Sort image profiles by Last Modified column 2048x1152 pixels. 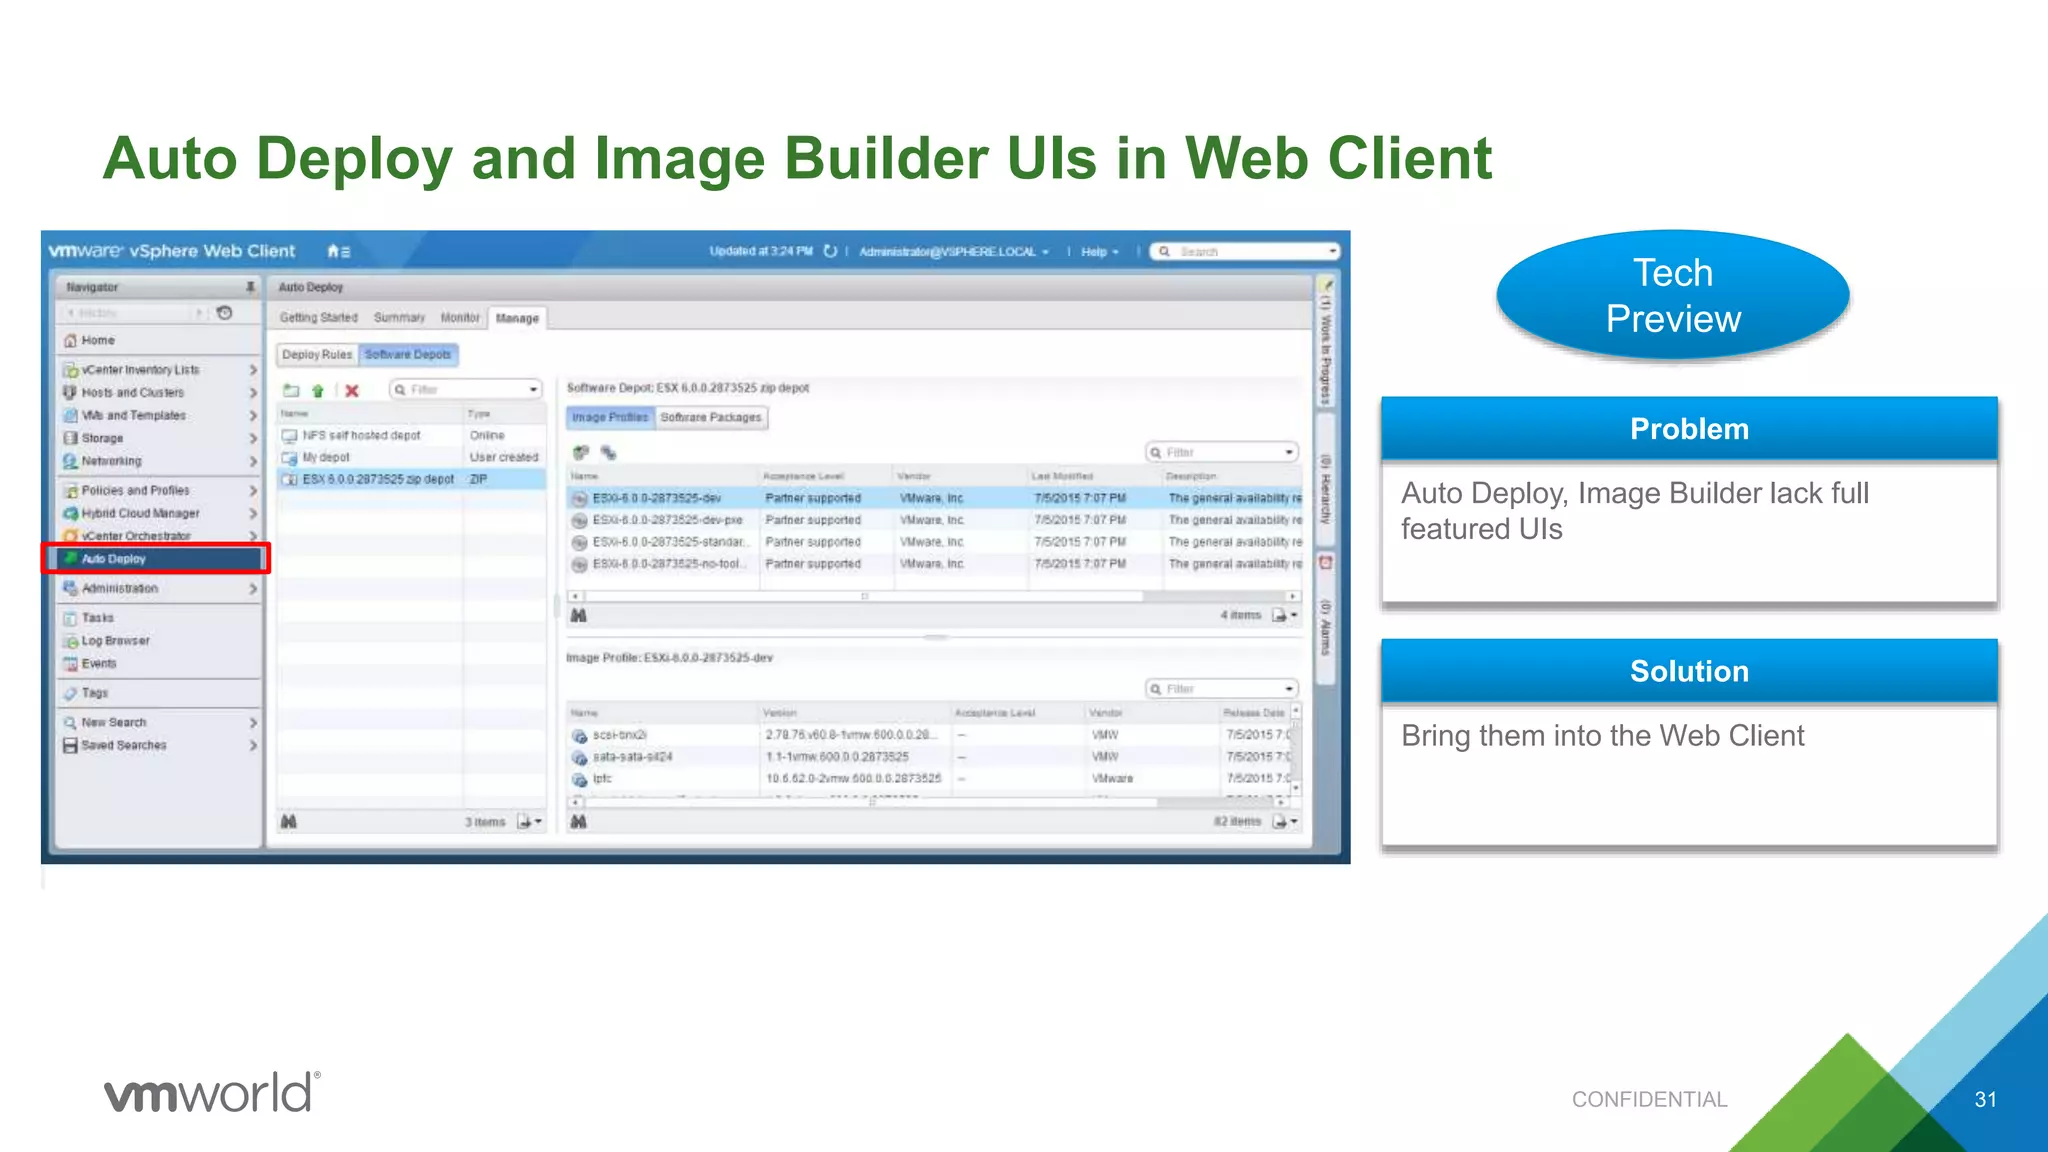point(1095,477)
